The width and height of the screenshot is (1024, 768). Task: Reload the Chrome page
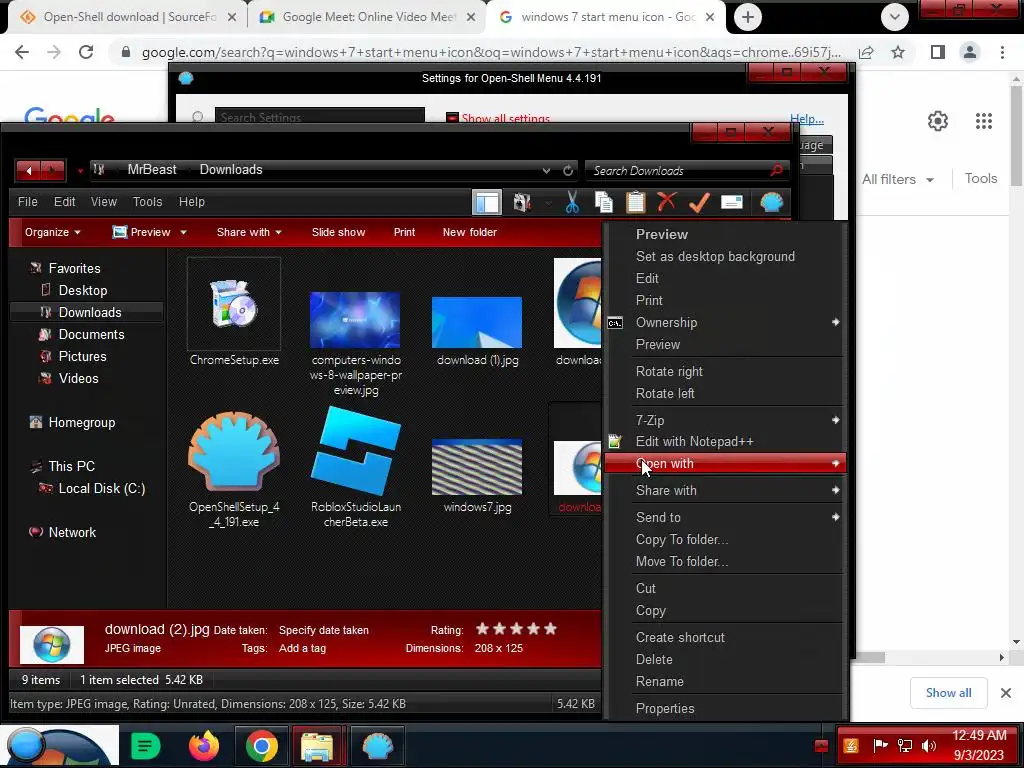coord(86,52)
